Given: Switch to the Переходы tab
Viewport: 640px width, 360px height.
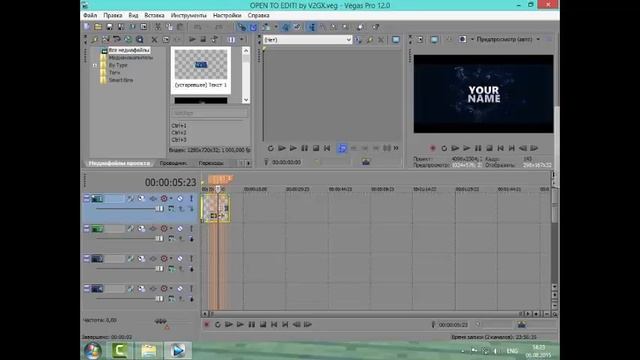Looking at the screenshot, I should 211,163.
